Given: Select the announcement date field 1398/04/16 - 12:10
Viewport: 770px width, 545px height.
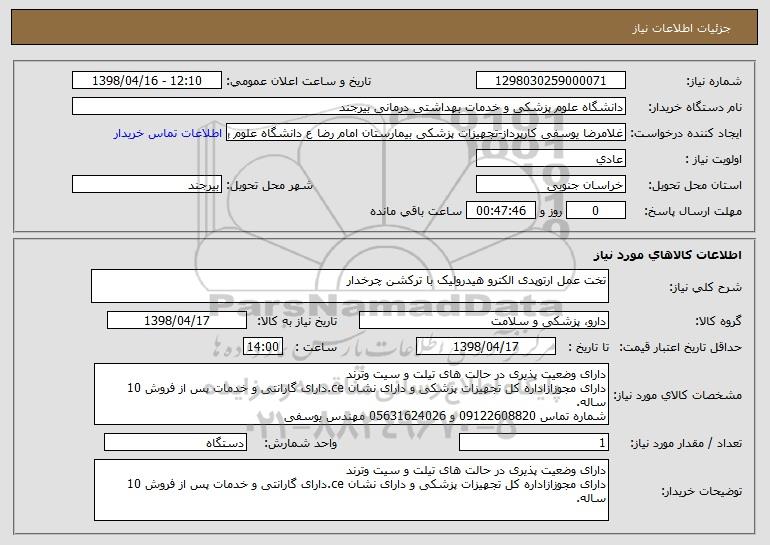Looking at the screenshot, I should tap(147, 81).
